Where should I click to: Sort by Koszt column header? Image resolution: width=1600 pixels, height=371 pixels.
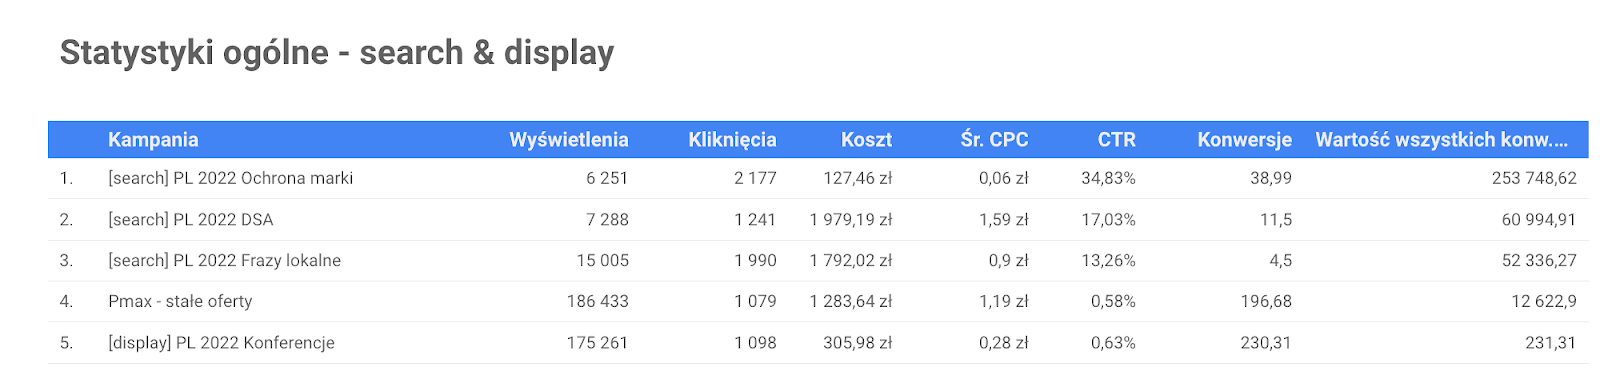866,140
